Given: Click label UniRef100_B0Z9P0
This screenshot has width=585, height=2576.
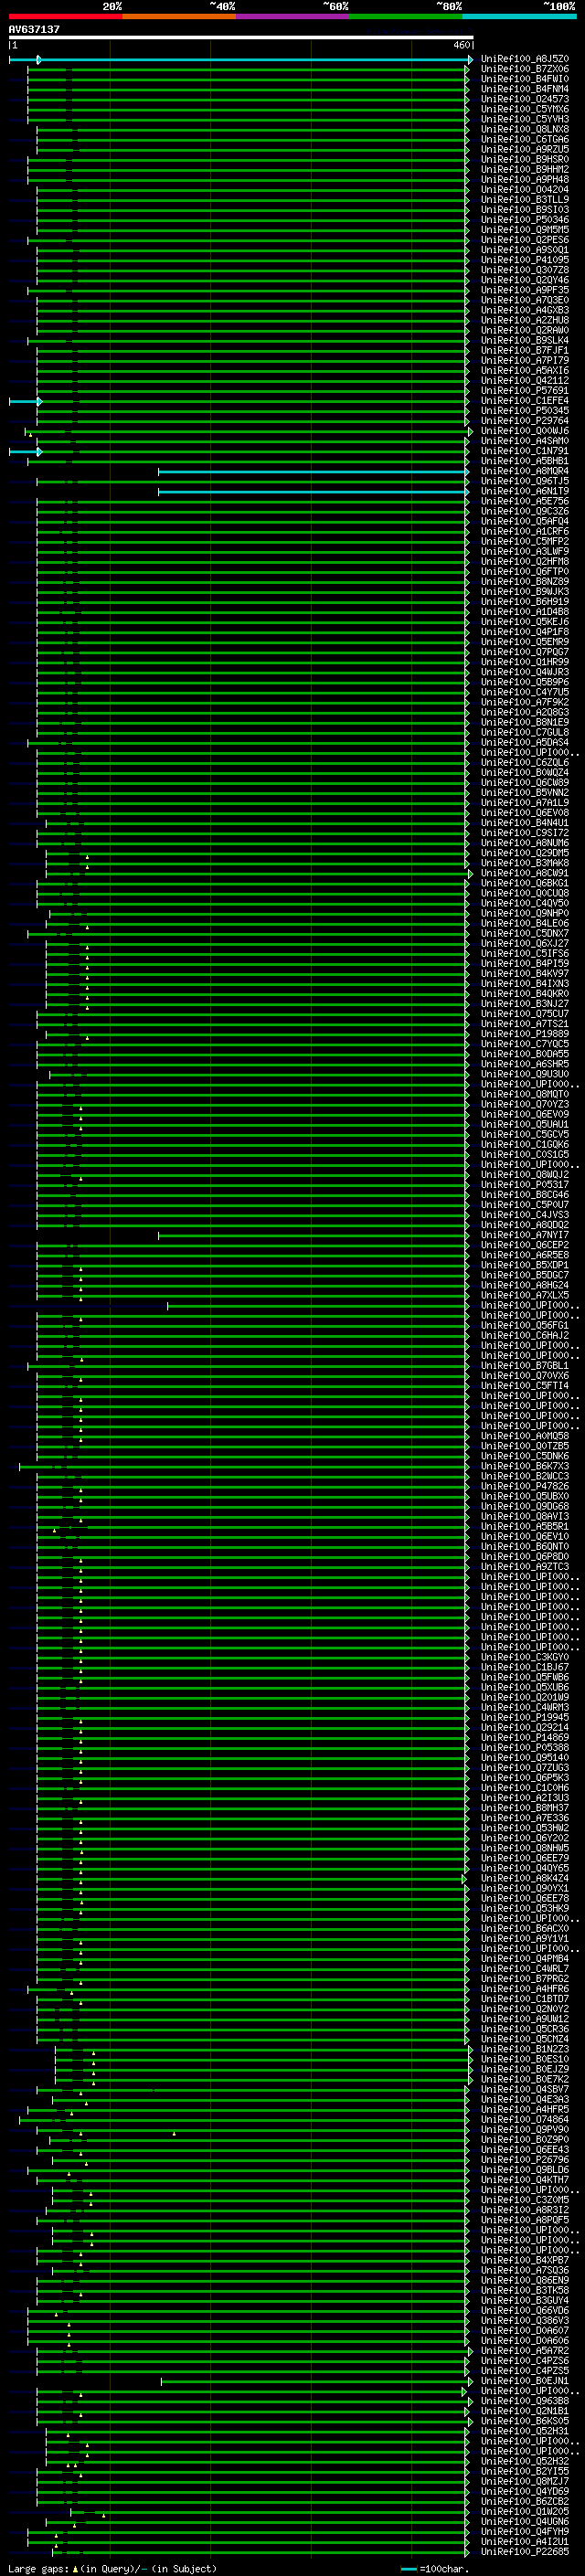Looking at the screenshot, I should 525,2139.
